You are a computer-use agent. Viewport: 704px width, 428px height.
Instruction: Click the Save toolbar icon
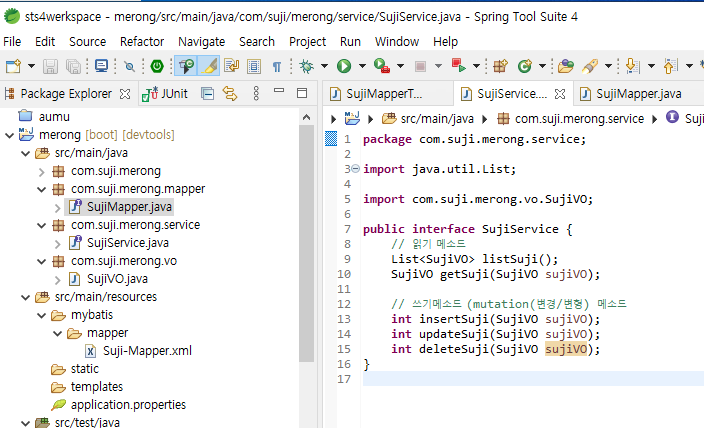click(x=50, y=66)
